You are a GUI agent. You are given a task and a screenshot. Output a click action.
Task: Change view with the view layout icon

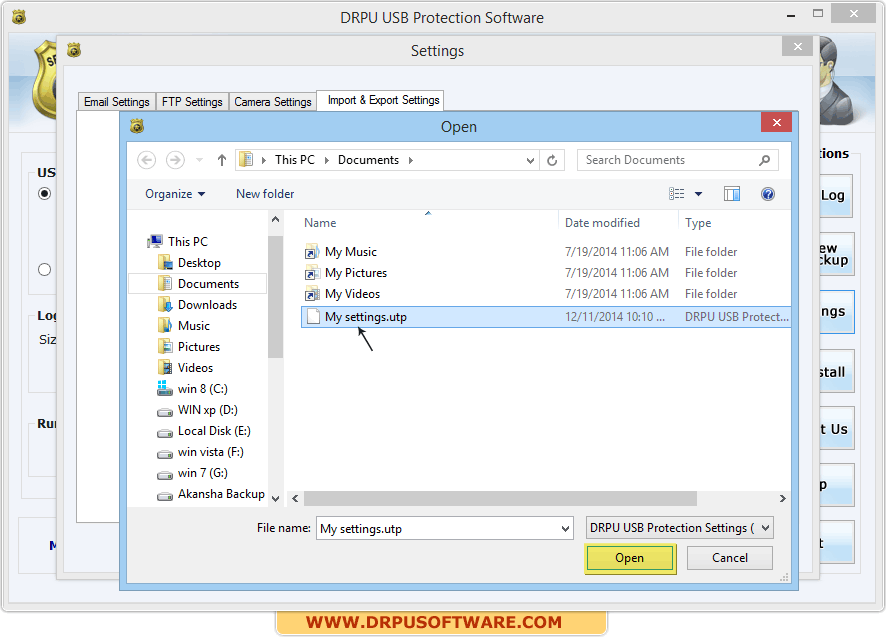point(676,194)
